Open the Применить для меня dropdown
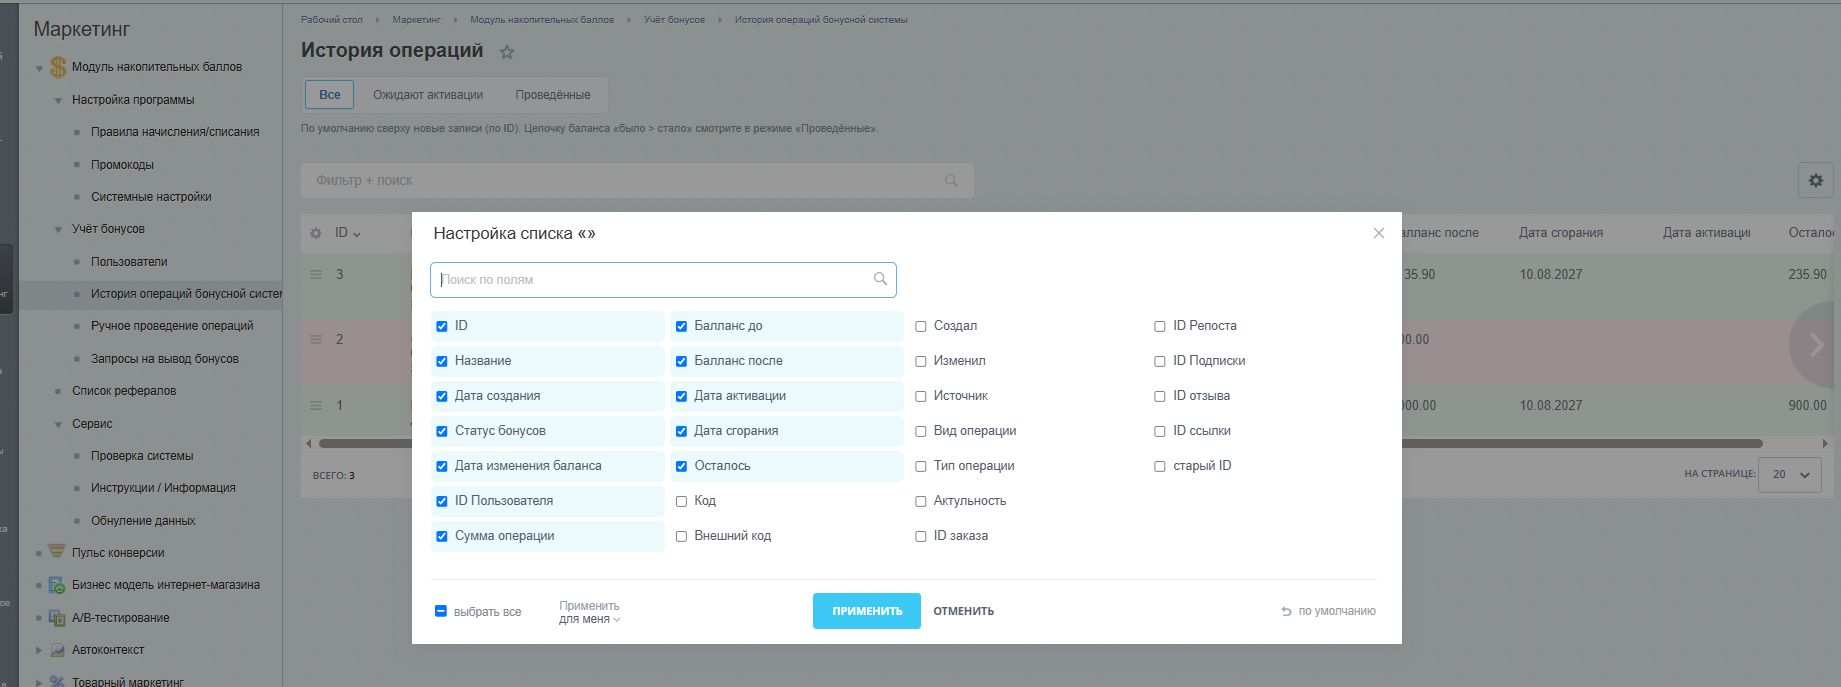 589,613
